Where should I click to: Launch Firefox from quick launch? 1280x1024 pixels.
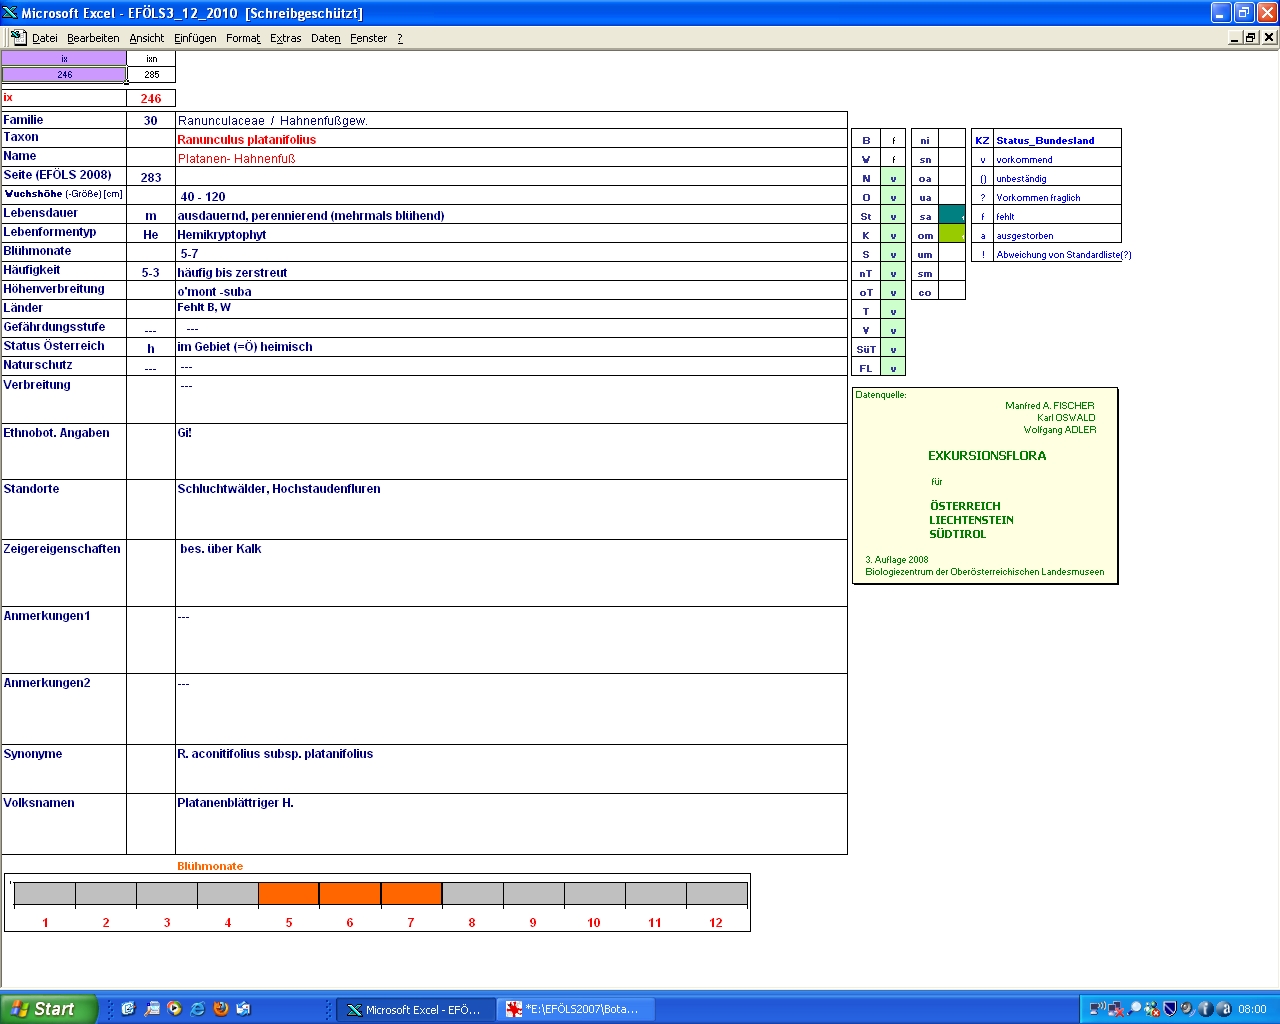pyautogui.click(x=220, y=1009)
